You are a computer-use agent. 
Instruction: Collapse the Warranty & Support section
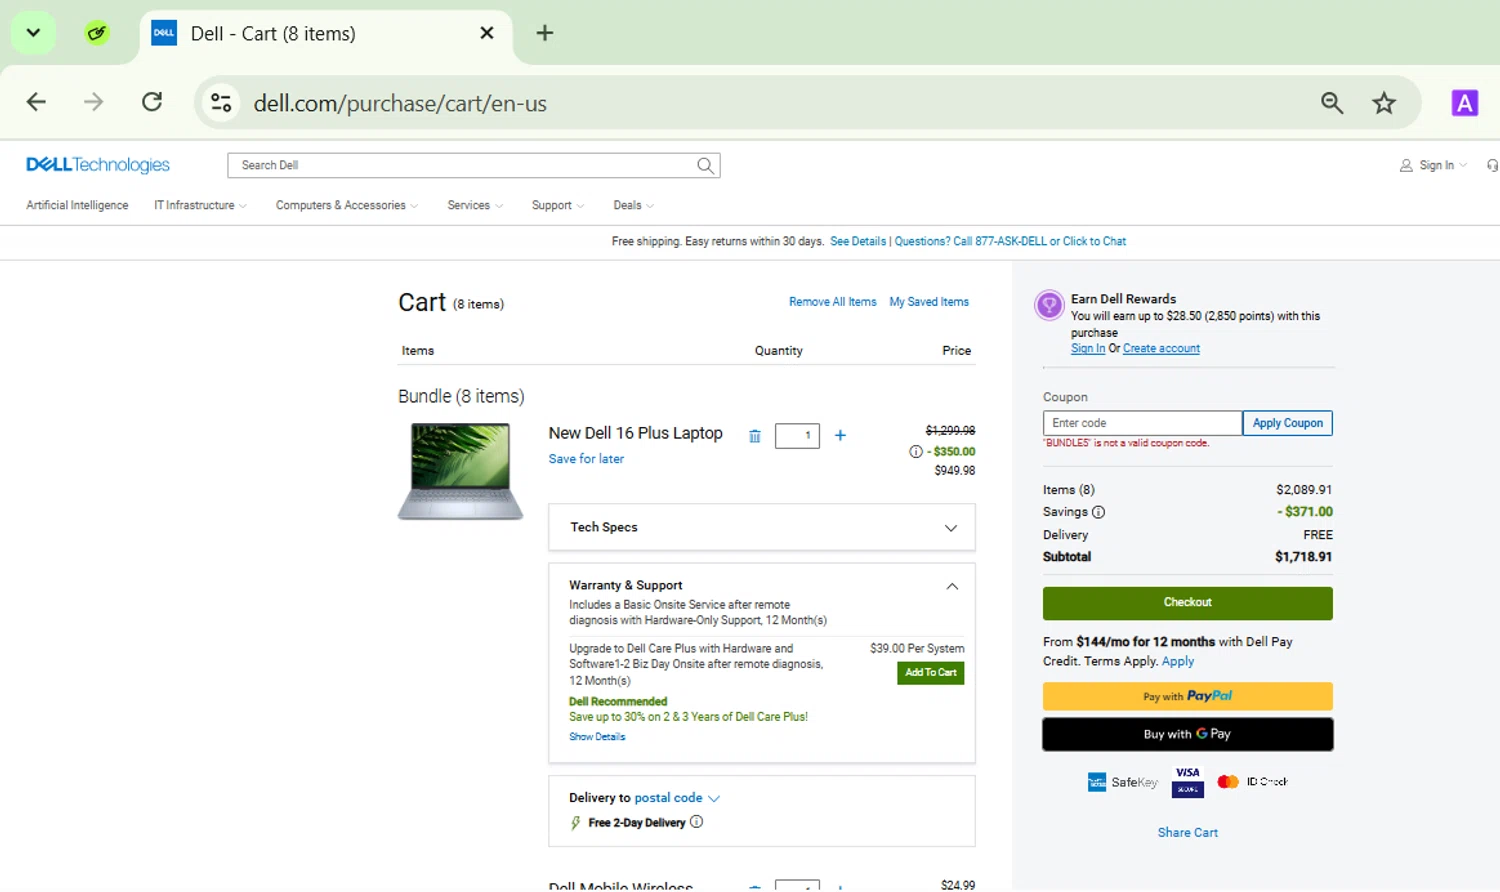click(952, 586)
